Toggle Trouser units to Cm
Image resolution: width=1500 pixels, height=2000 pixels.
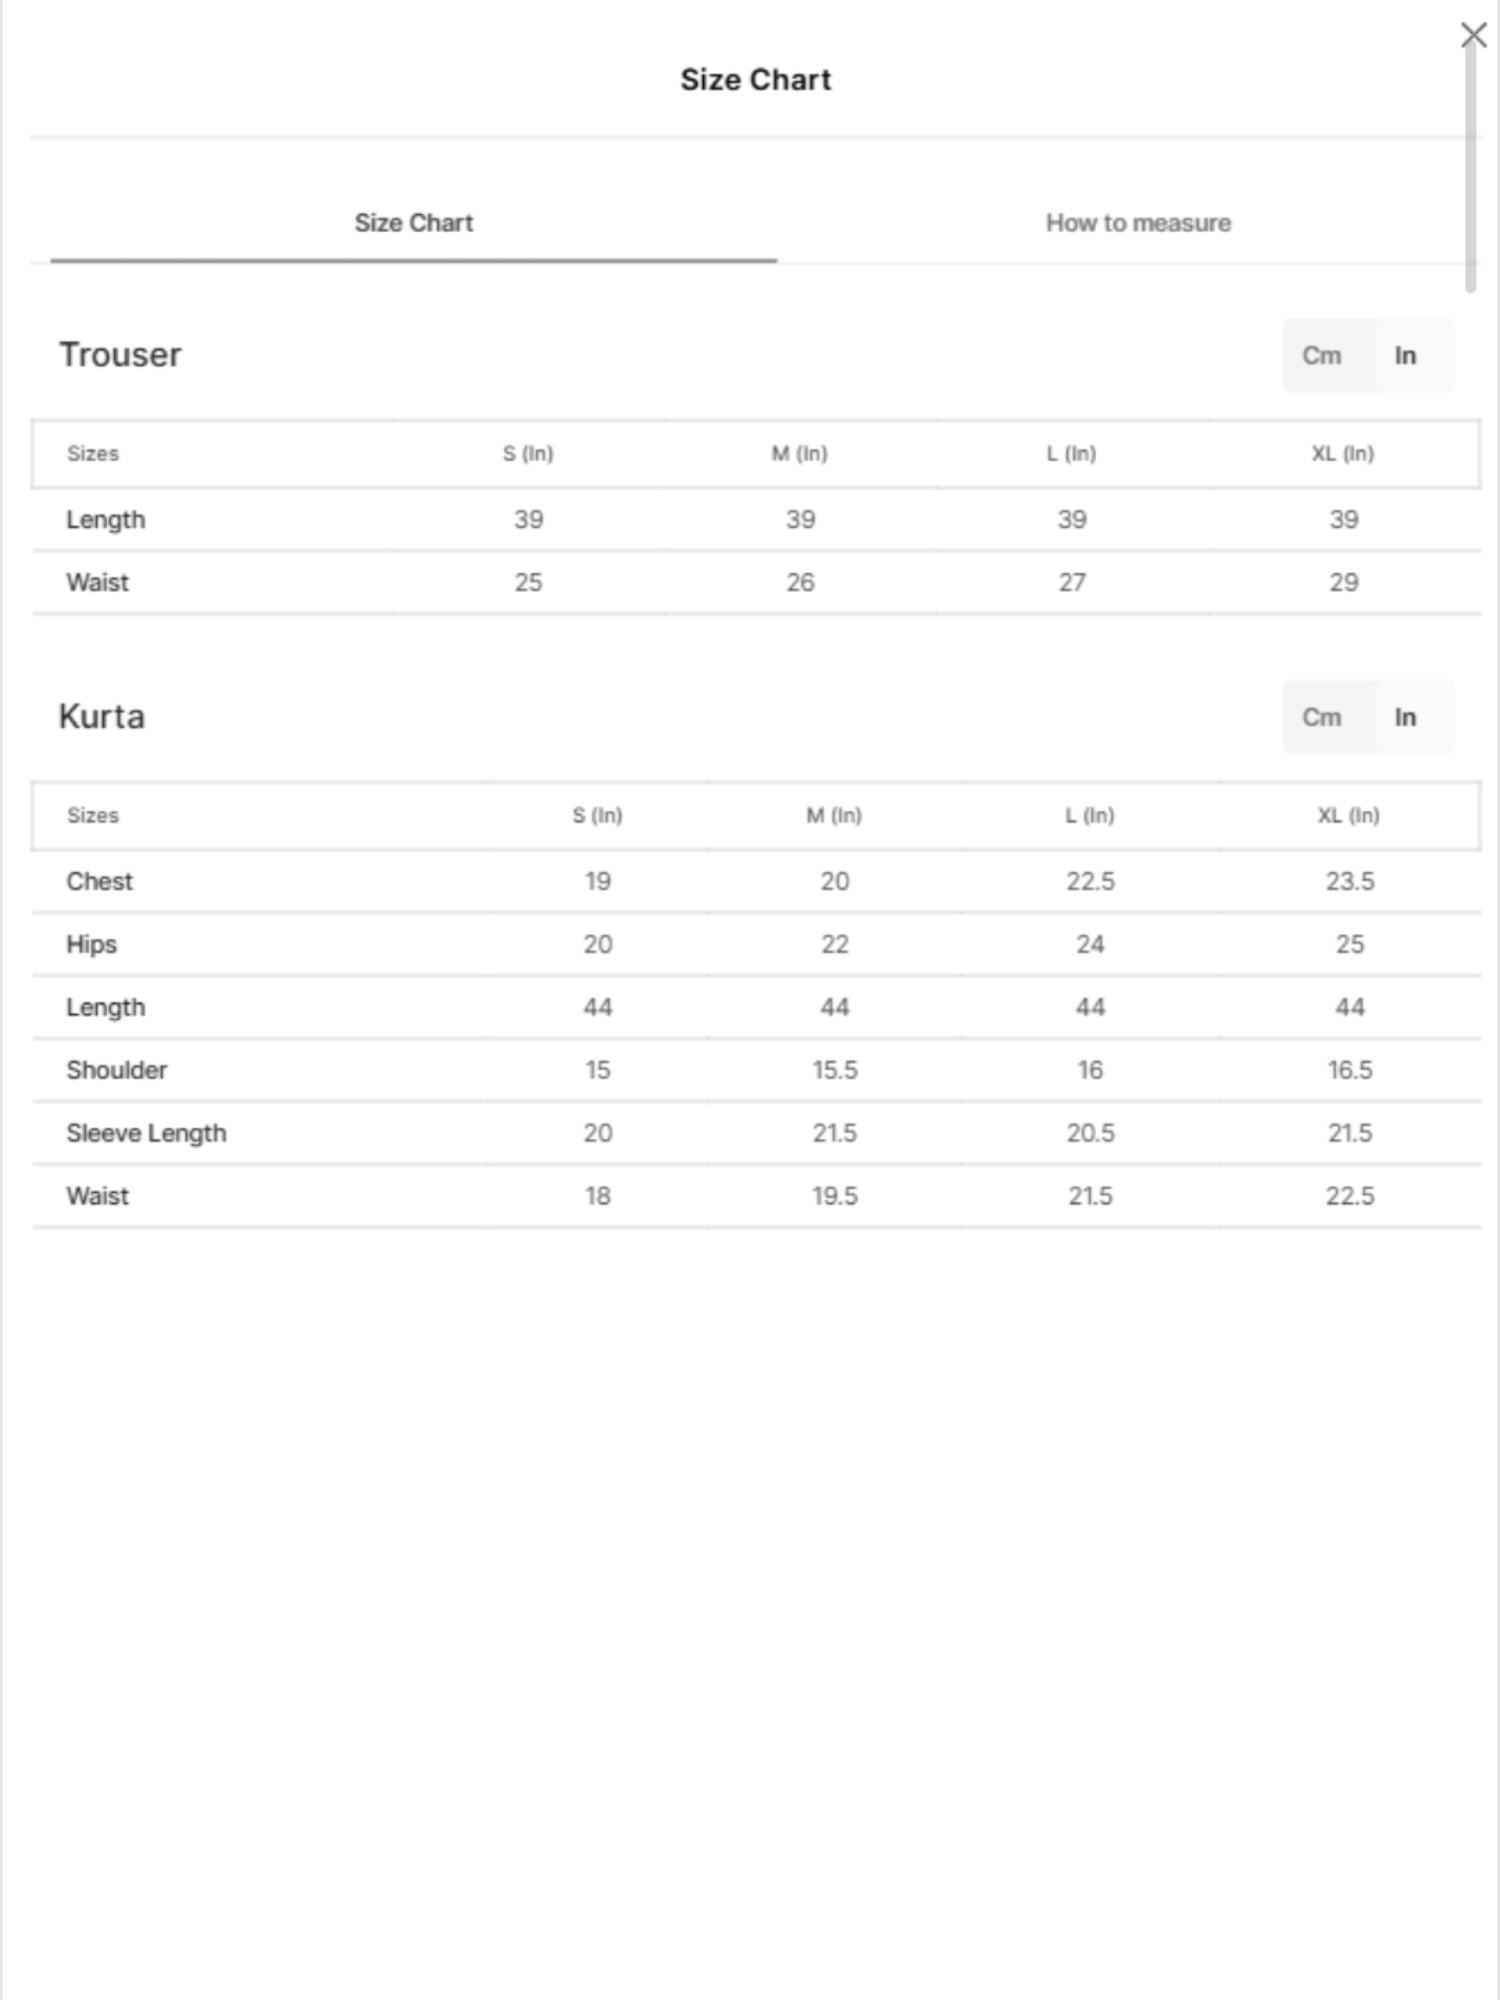pyautogui.click(x=1321, y=355)
